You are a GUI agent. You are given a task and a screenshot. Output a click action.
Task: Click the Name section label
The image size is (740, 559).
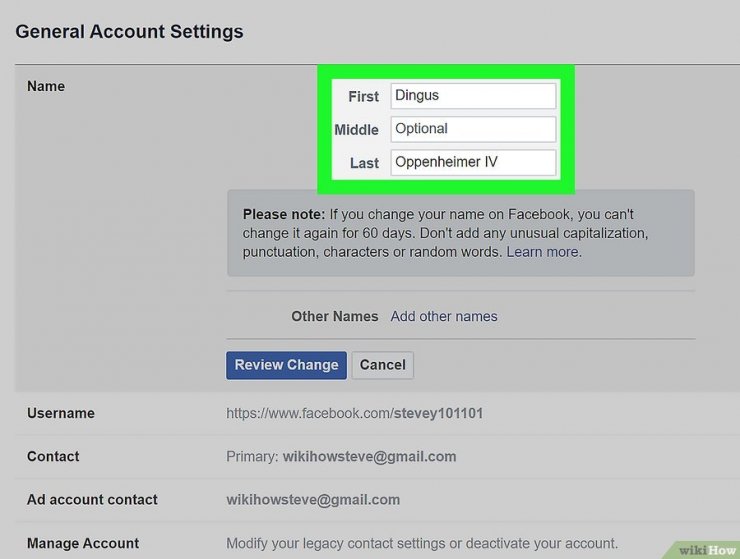point(46,86)
